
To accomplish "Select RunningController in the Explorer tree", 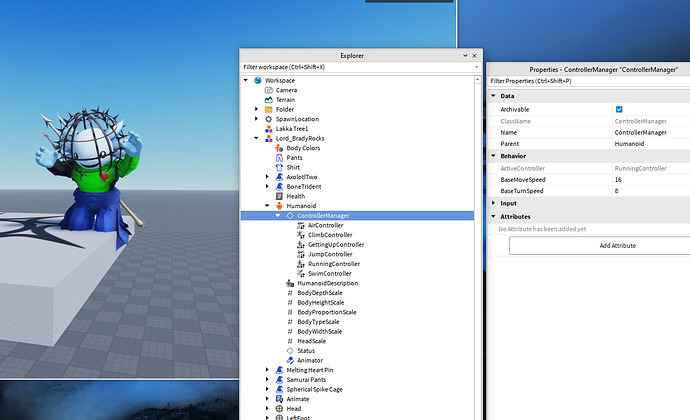I will tap(335, 264).
